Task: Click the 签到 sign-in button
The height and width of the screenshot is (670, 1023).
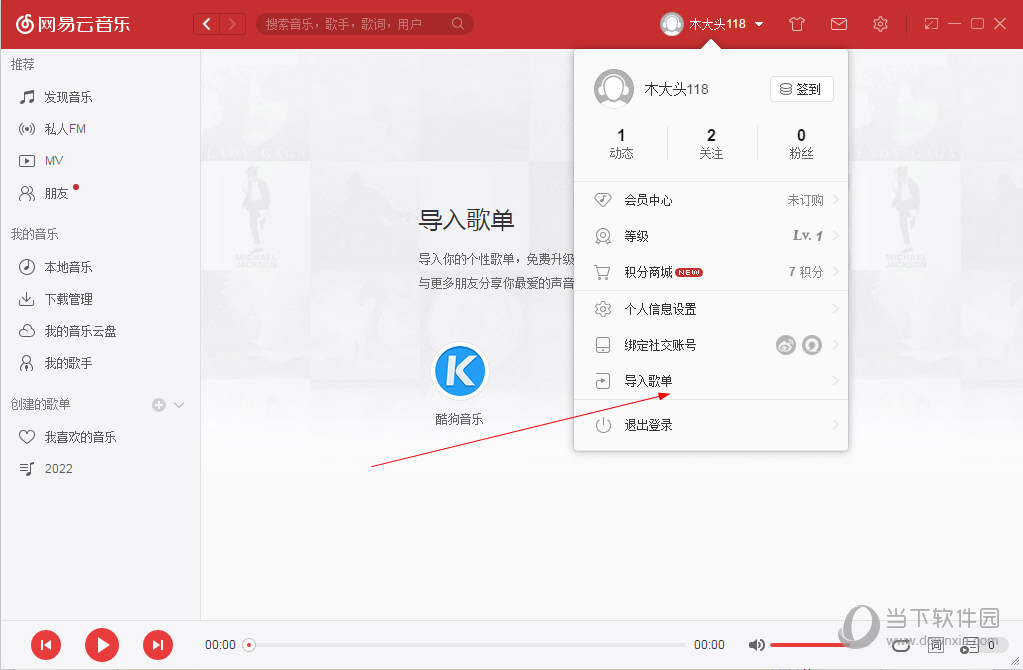Action: (x=801, y=88)
